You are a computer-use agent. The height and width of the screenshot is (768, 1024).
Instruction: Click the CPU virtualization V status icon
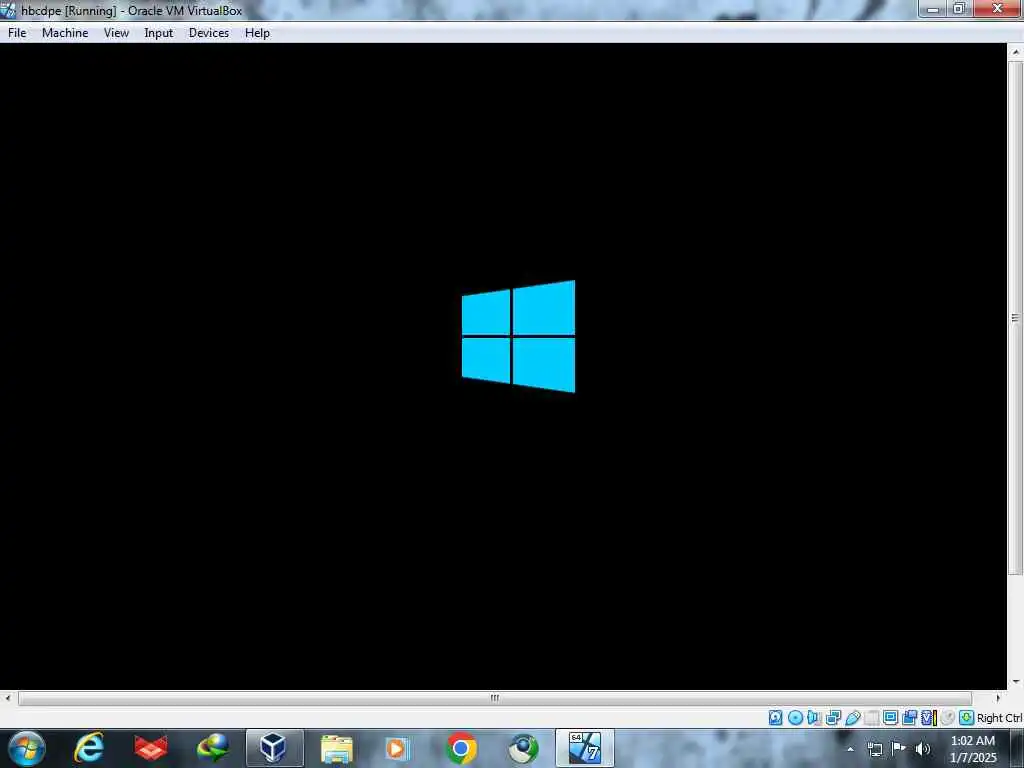tap(928, 718)
